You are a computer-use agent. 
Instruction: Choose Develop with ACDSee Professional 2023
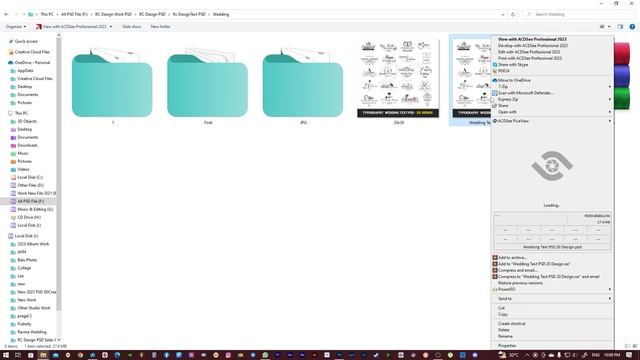(552, 46)
